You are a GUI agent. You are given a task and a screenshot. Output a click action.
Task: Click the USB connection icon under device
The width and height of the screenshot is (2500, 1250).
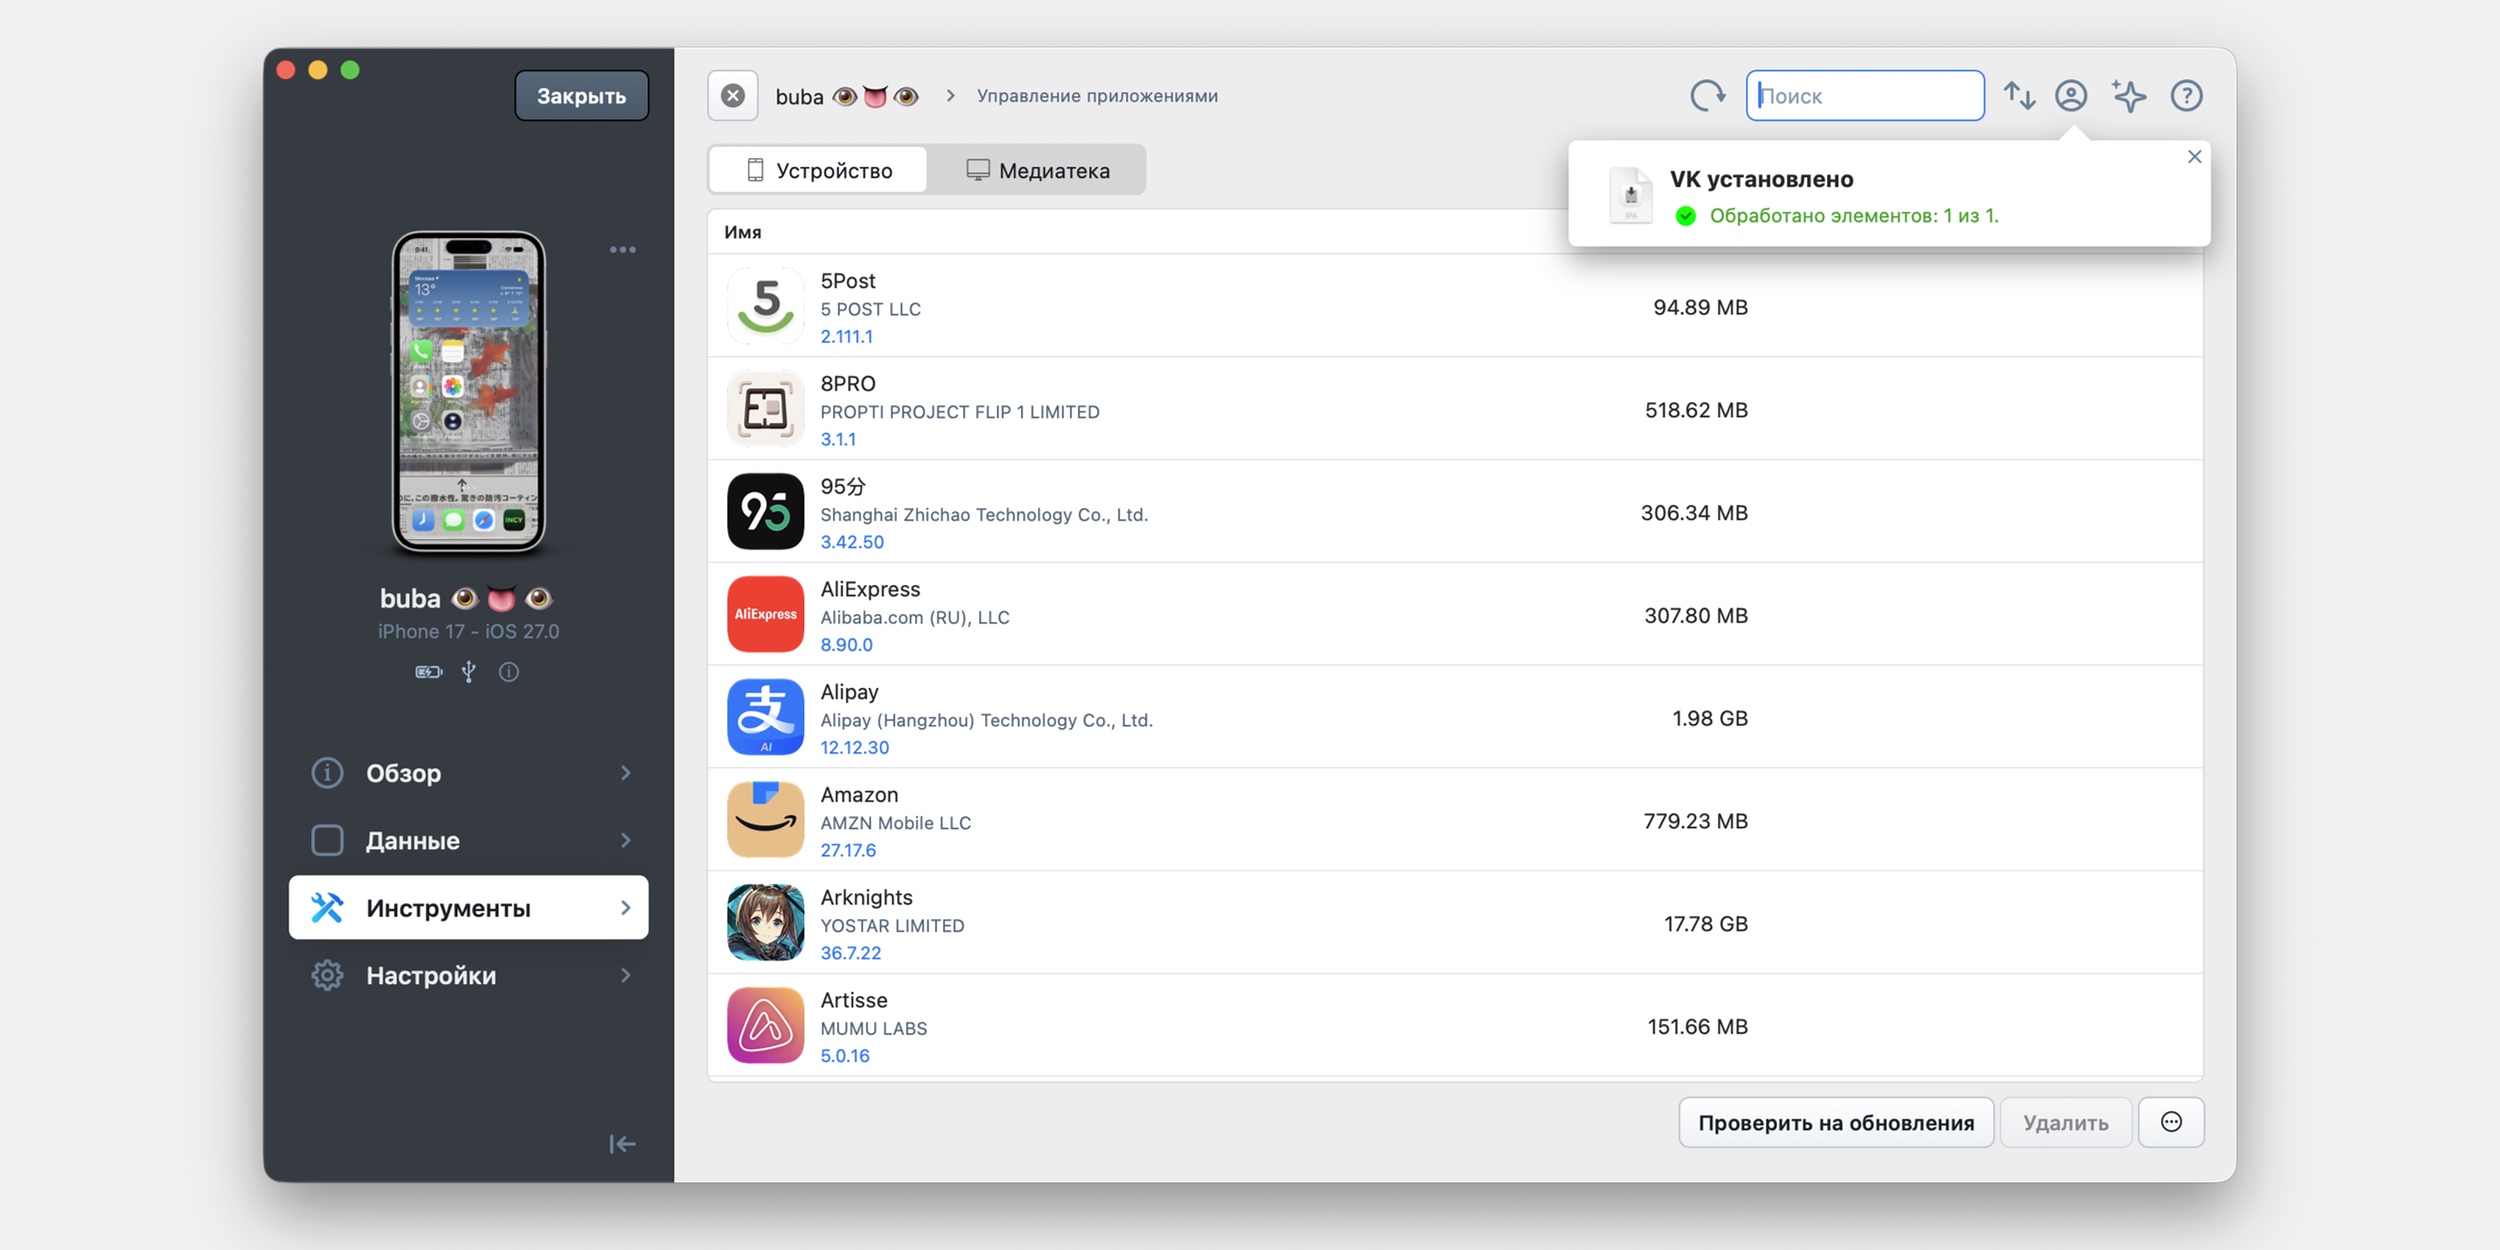click(468, 672)
